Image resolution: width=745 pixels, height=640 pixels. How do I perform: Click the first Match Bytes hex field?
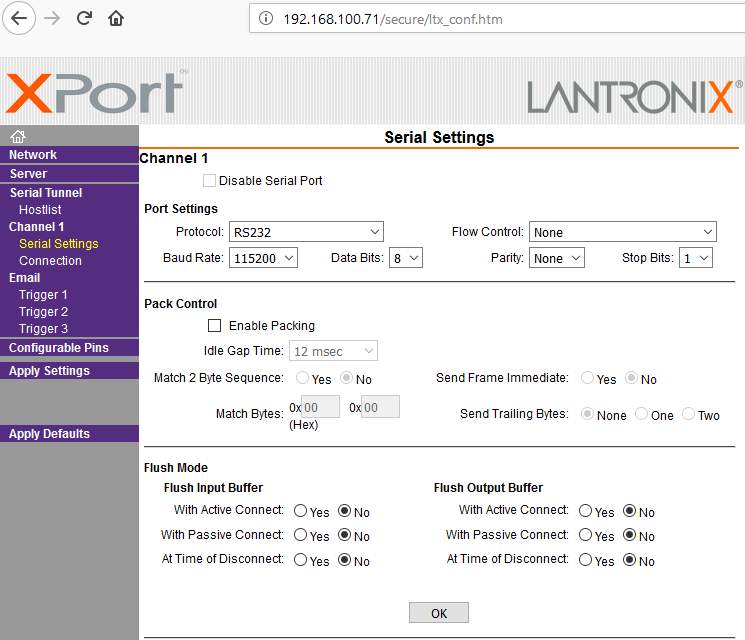321,407
